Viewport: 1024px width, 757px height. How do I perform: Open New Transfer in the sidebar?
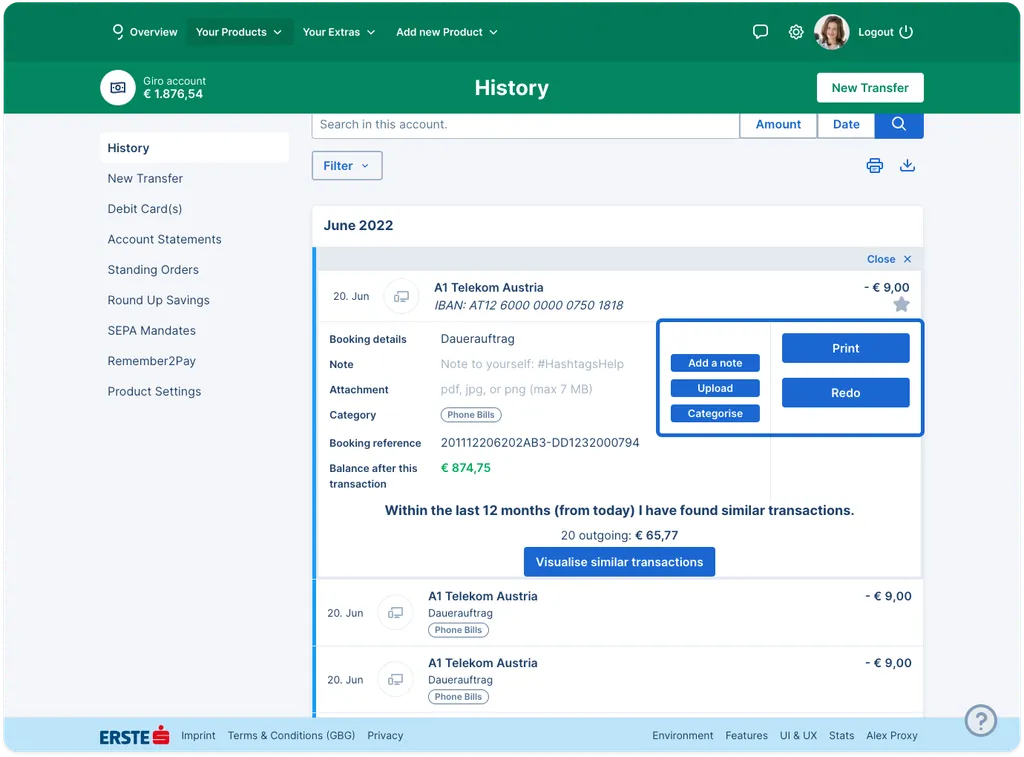pos(145,178)
